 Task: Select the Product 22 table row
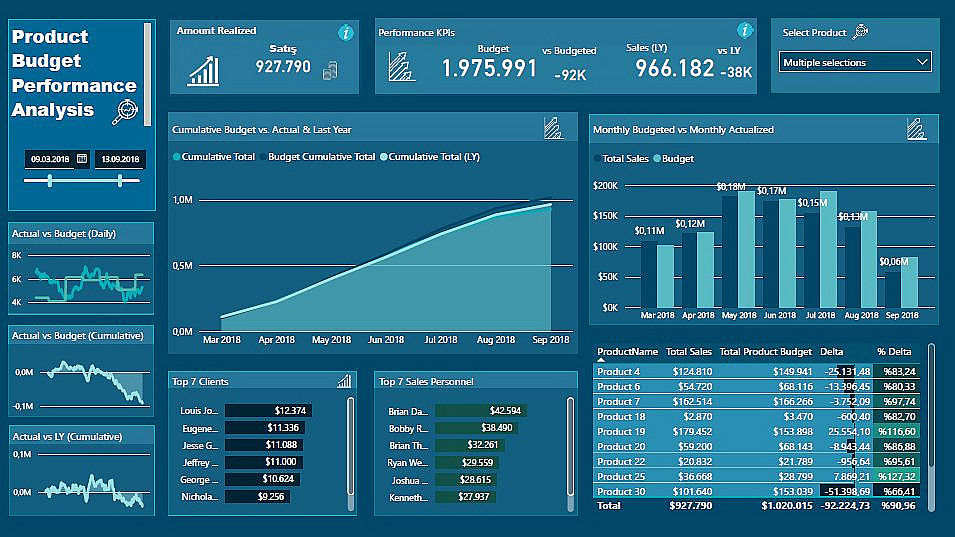coord(756,462)
